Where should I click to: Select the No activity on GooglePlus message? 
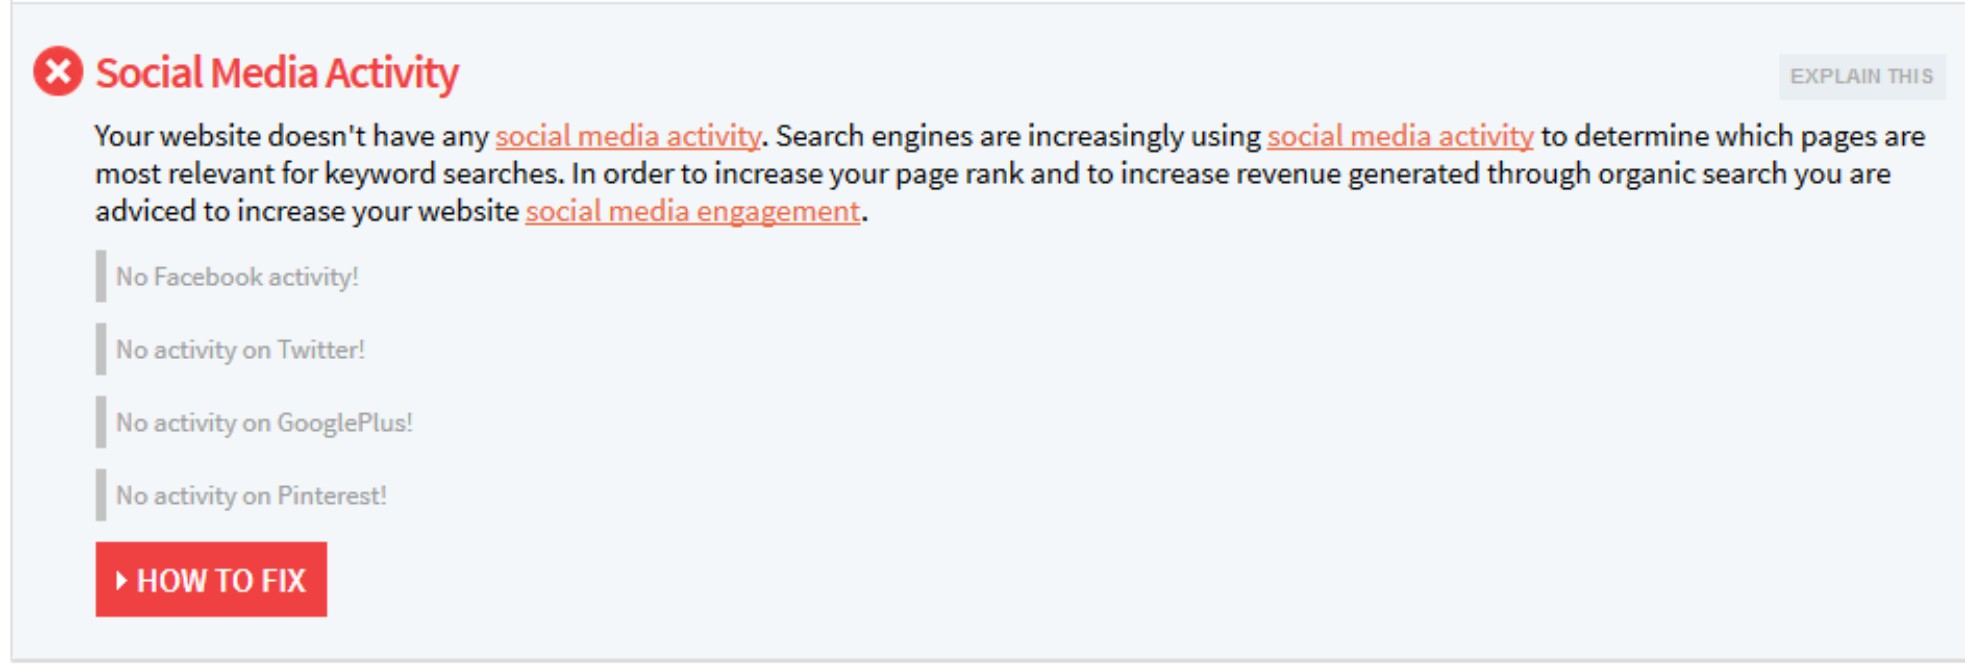point(264,423)
